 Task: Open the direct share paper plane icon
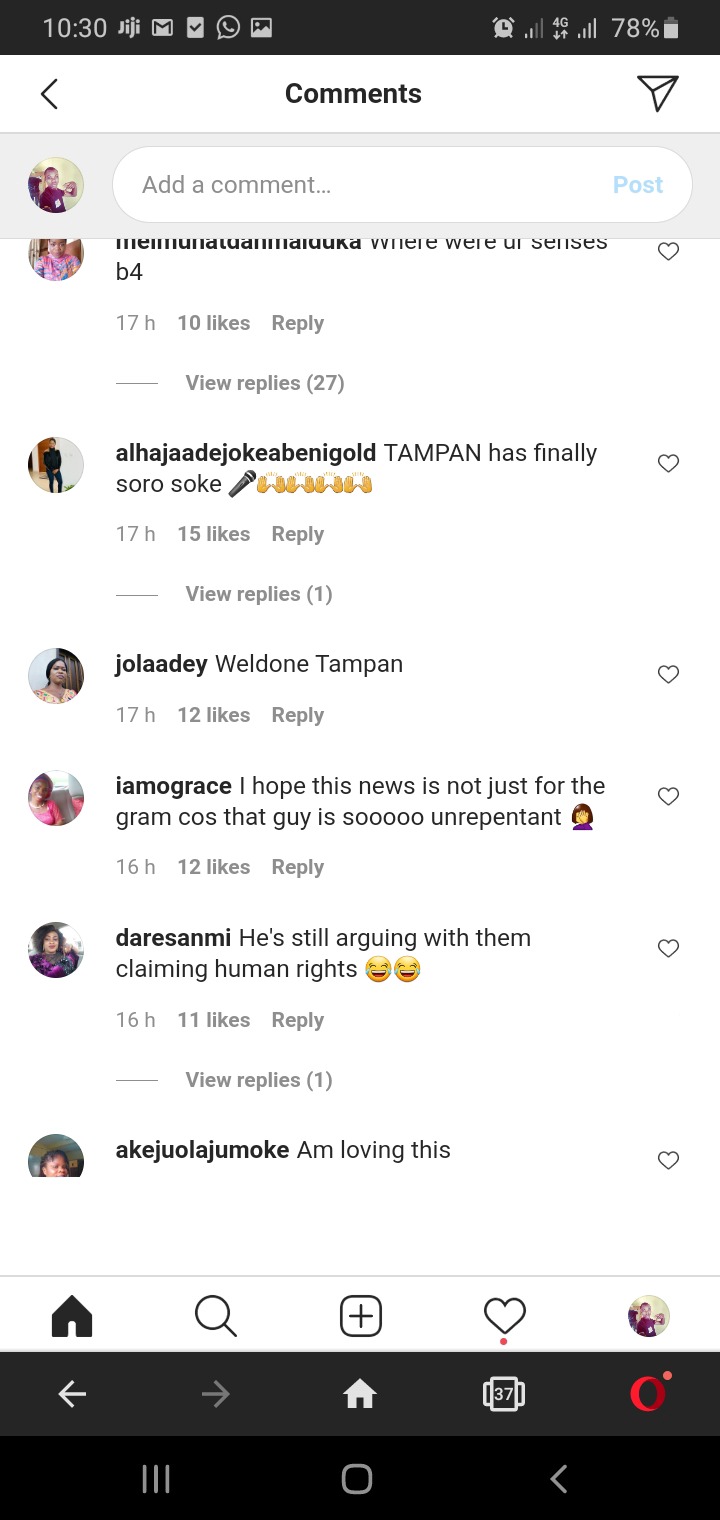click(658, 93)
